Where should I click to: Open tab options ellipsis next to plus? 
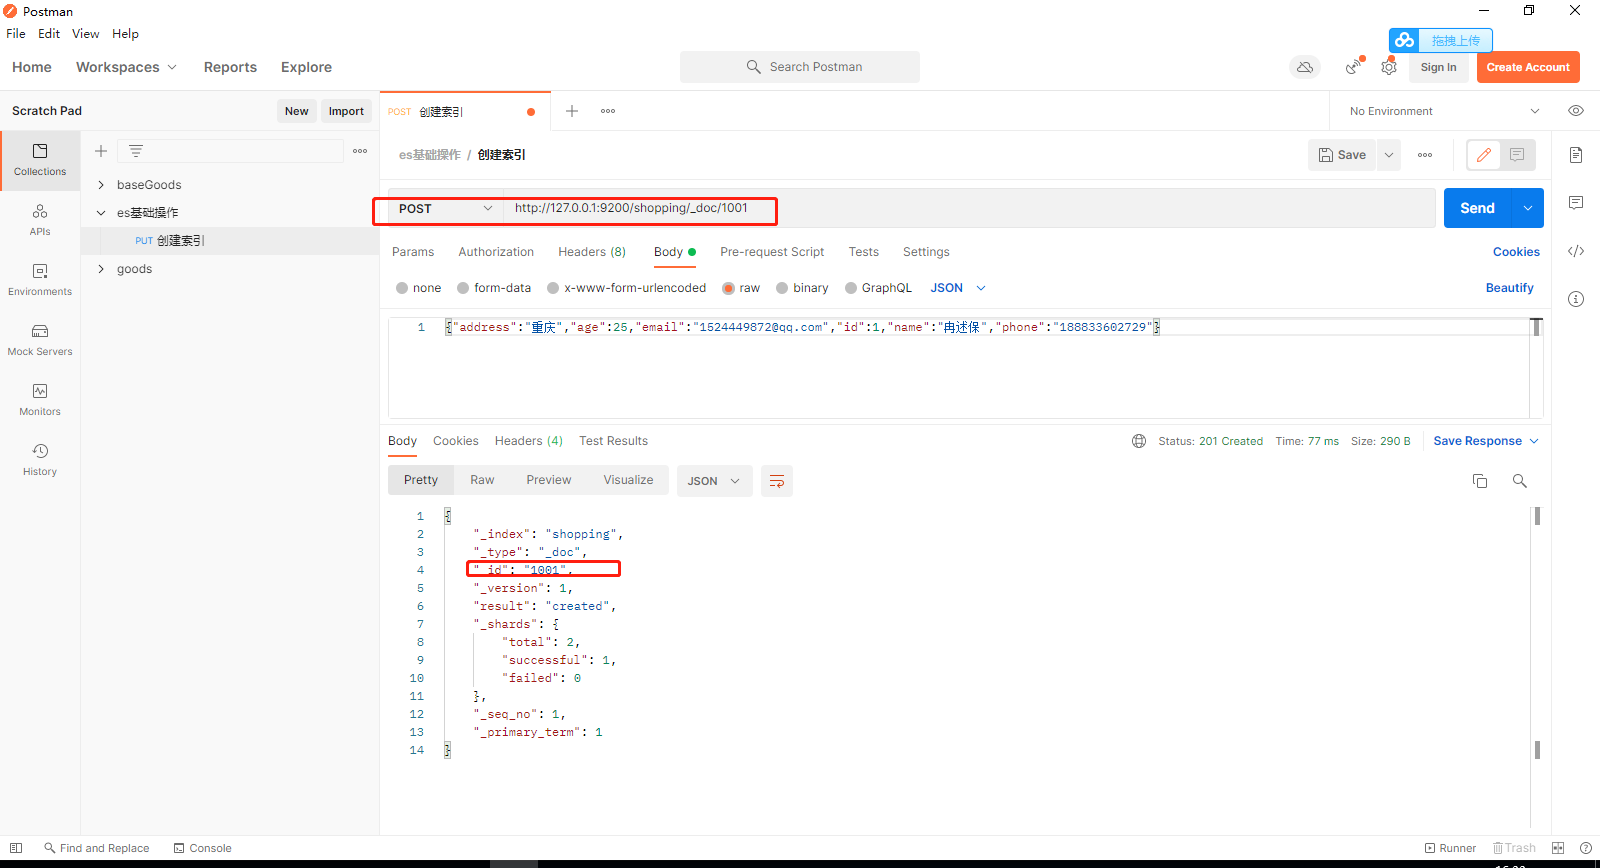608,111
